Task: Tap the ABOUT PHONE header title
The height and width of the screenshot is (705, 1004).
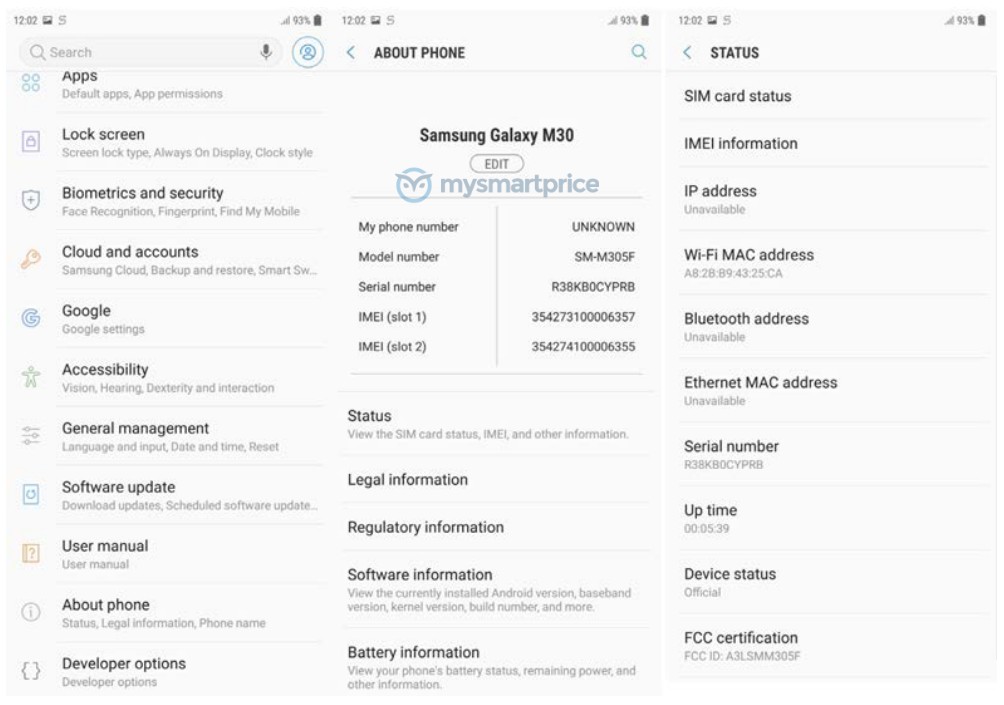Action: click(x=419, y=53)
